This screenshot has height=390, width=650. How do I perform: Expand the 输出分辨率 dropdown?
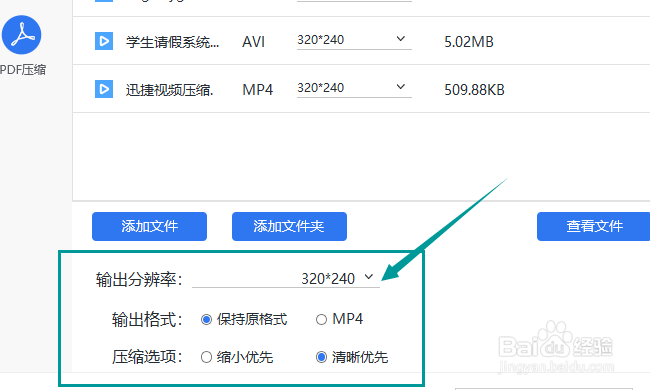coord(286,279)
